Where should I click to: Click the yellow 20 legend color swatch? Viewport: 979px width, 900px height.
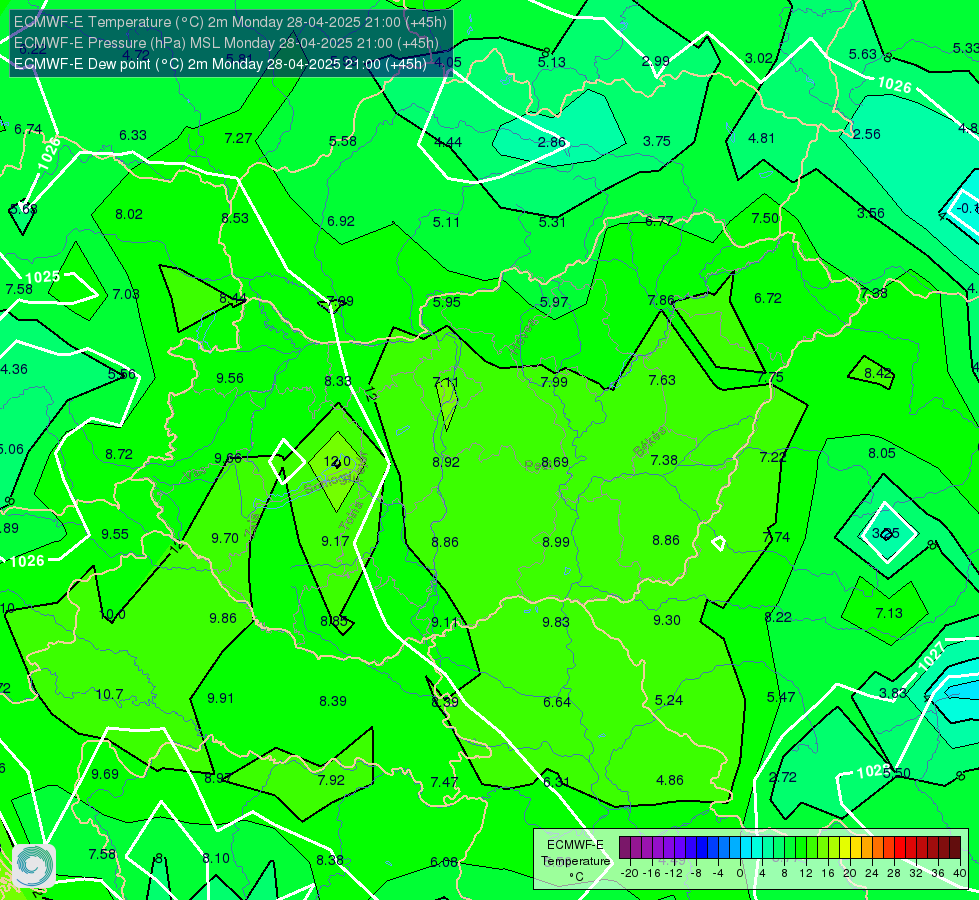(845, 848)
